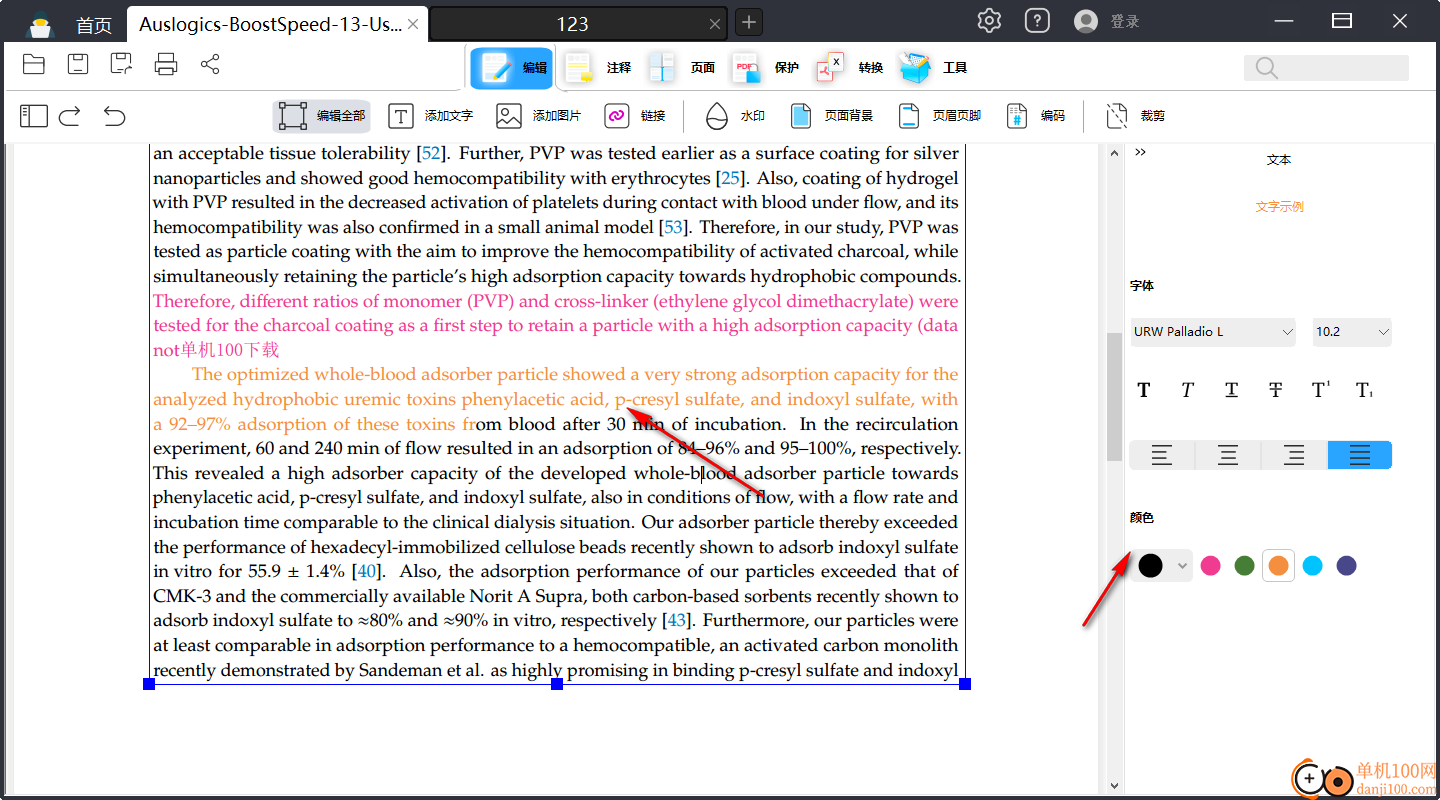Select 编辑全部 edit all tool
This screenshot has height=800, width=1440.
coord(321,116)
